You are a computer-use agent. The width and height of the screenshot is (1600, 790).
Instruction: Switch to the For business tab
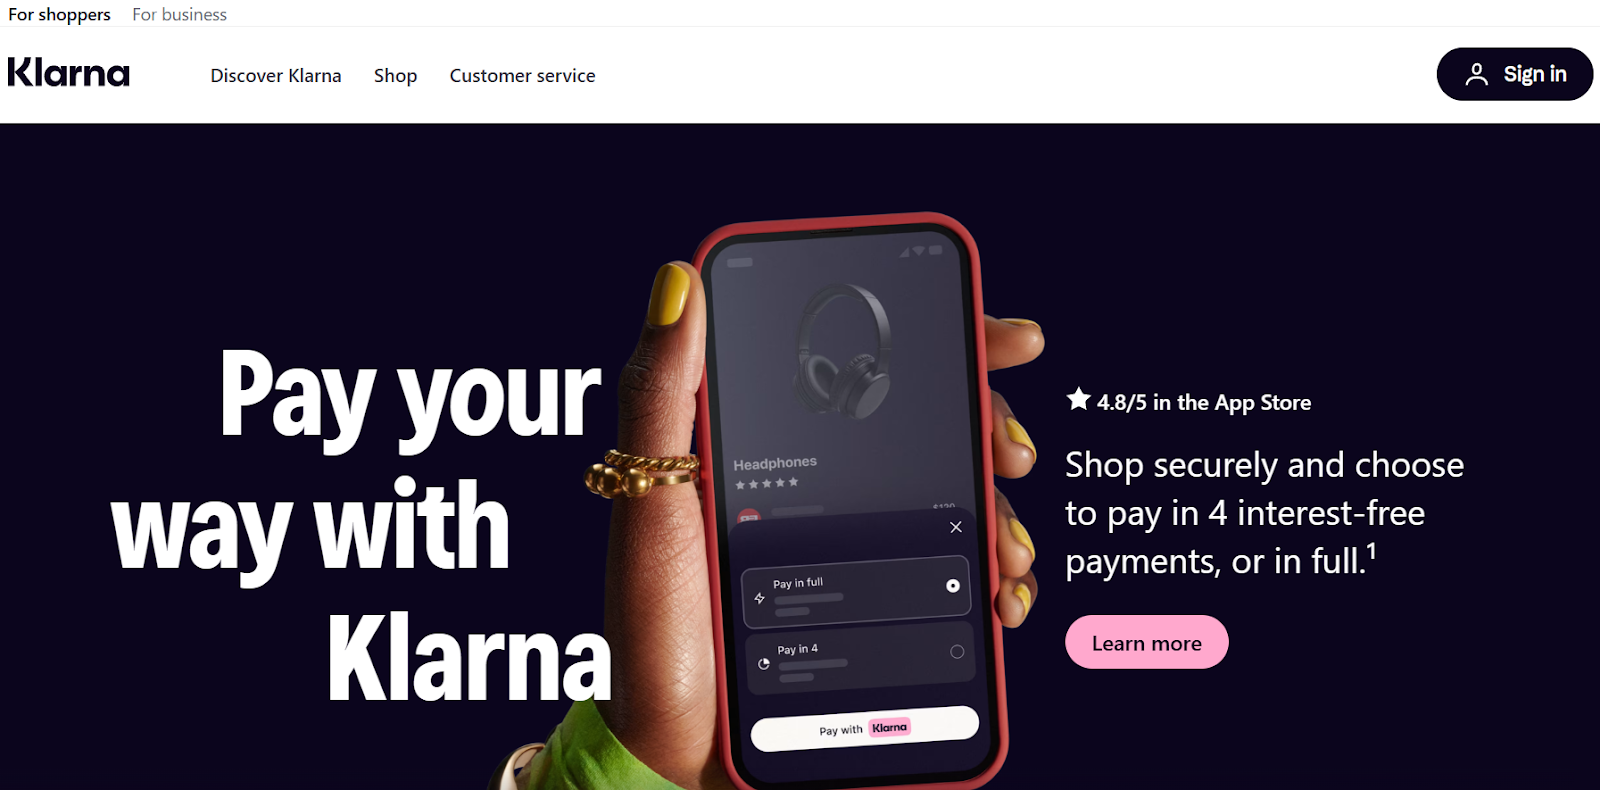179,14
